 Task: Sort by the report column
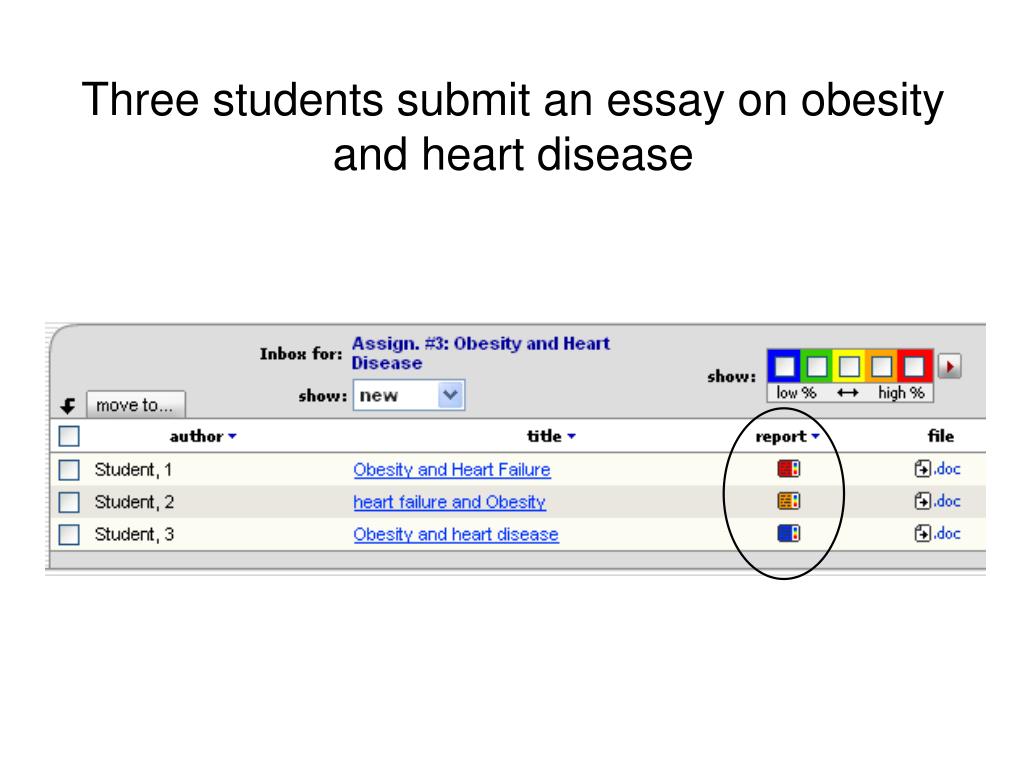[787, 436]
